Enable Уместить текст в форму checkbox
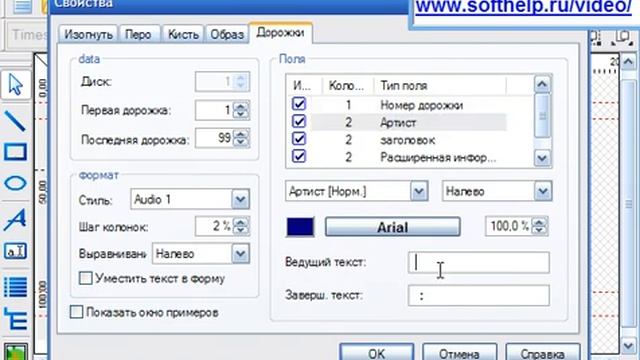This screenshot has height=360, width=640. [86, 278]
